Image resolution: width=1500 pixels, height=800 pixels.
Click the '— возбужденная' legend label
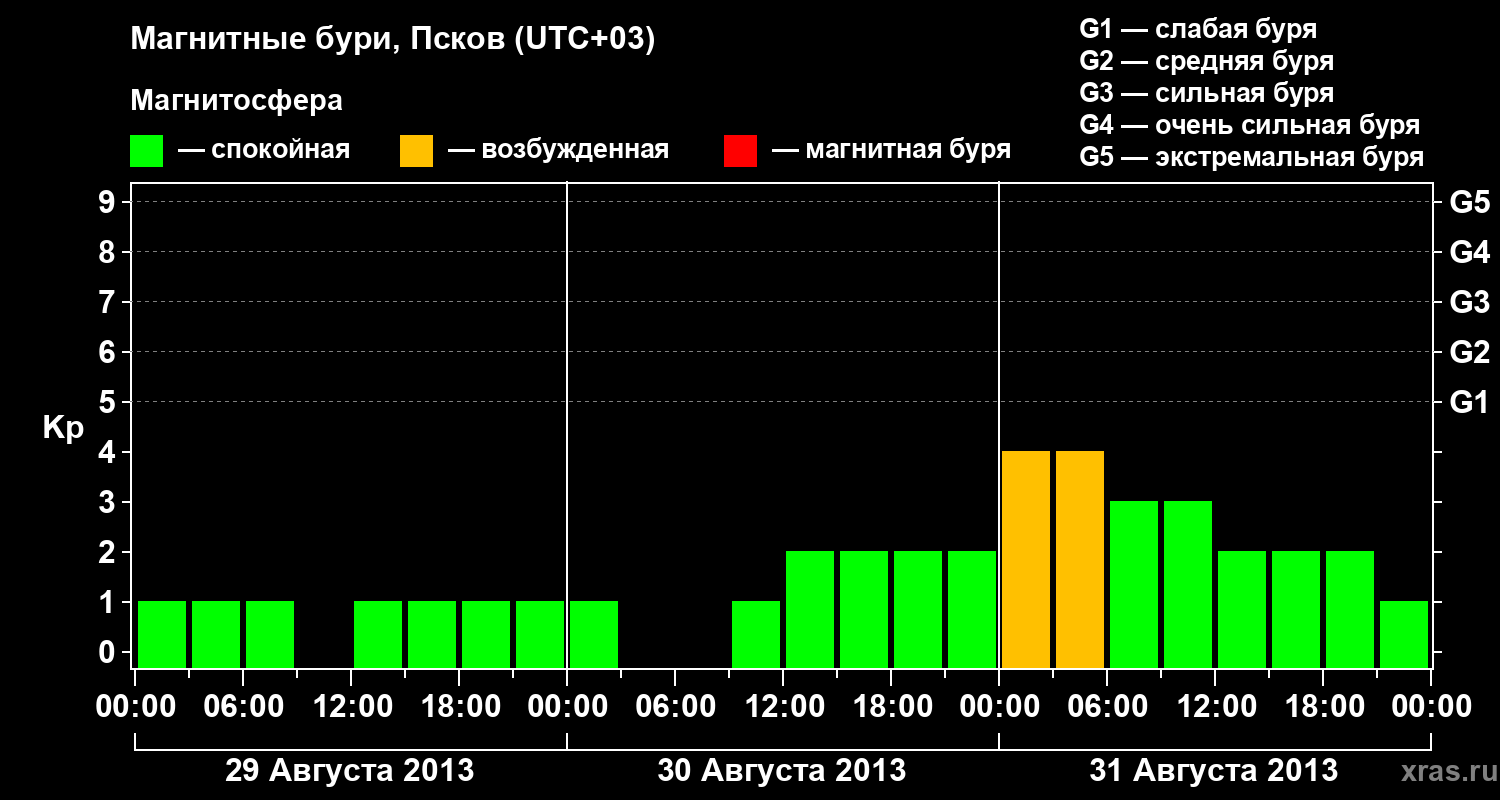pos(558,151)
